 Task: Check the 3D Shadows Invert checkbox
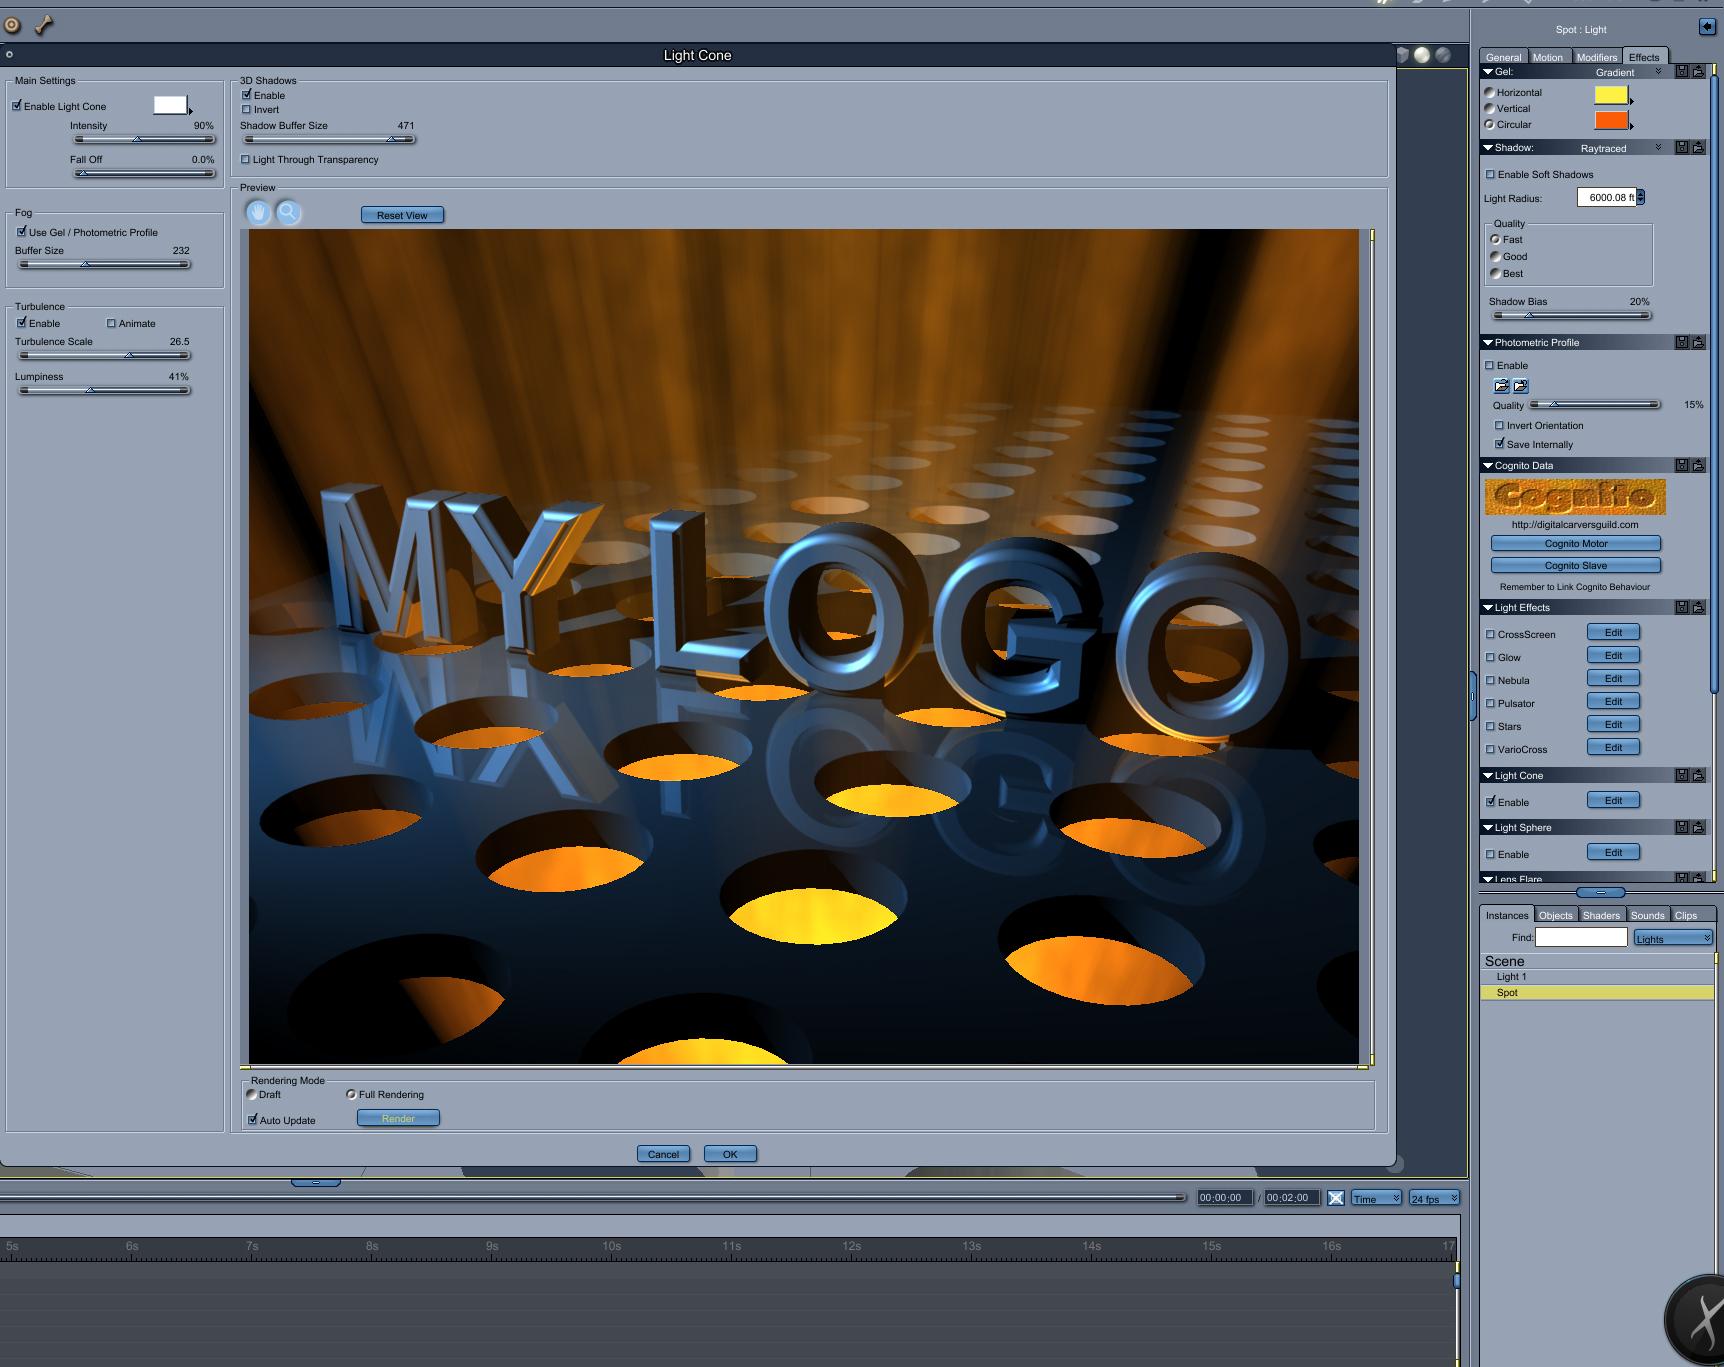pos(246,109)
